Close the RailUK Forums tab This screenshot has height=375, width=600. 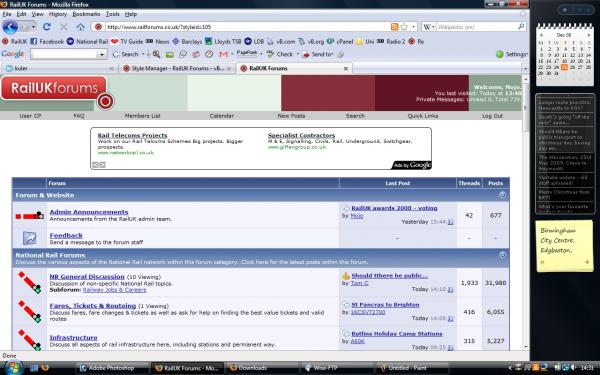(x=346, y=68)
